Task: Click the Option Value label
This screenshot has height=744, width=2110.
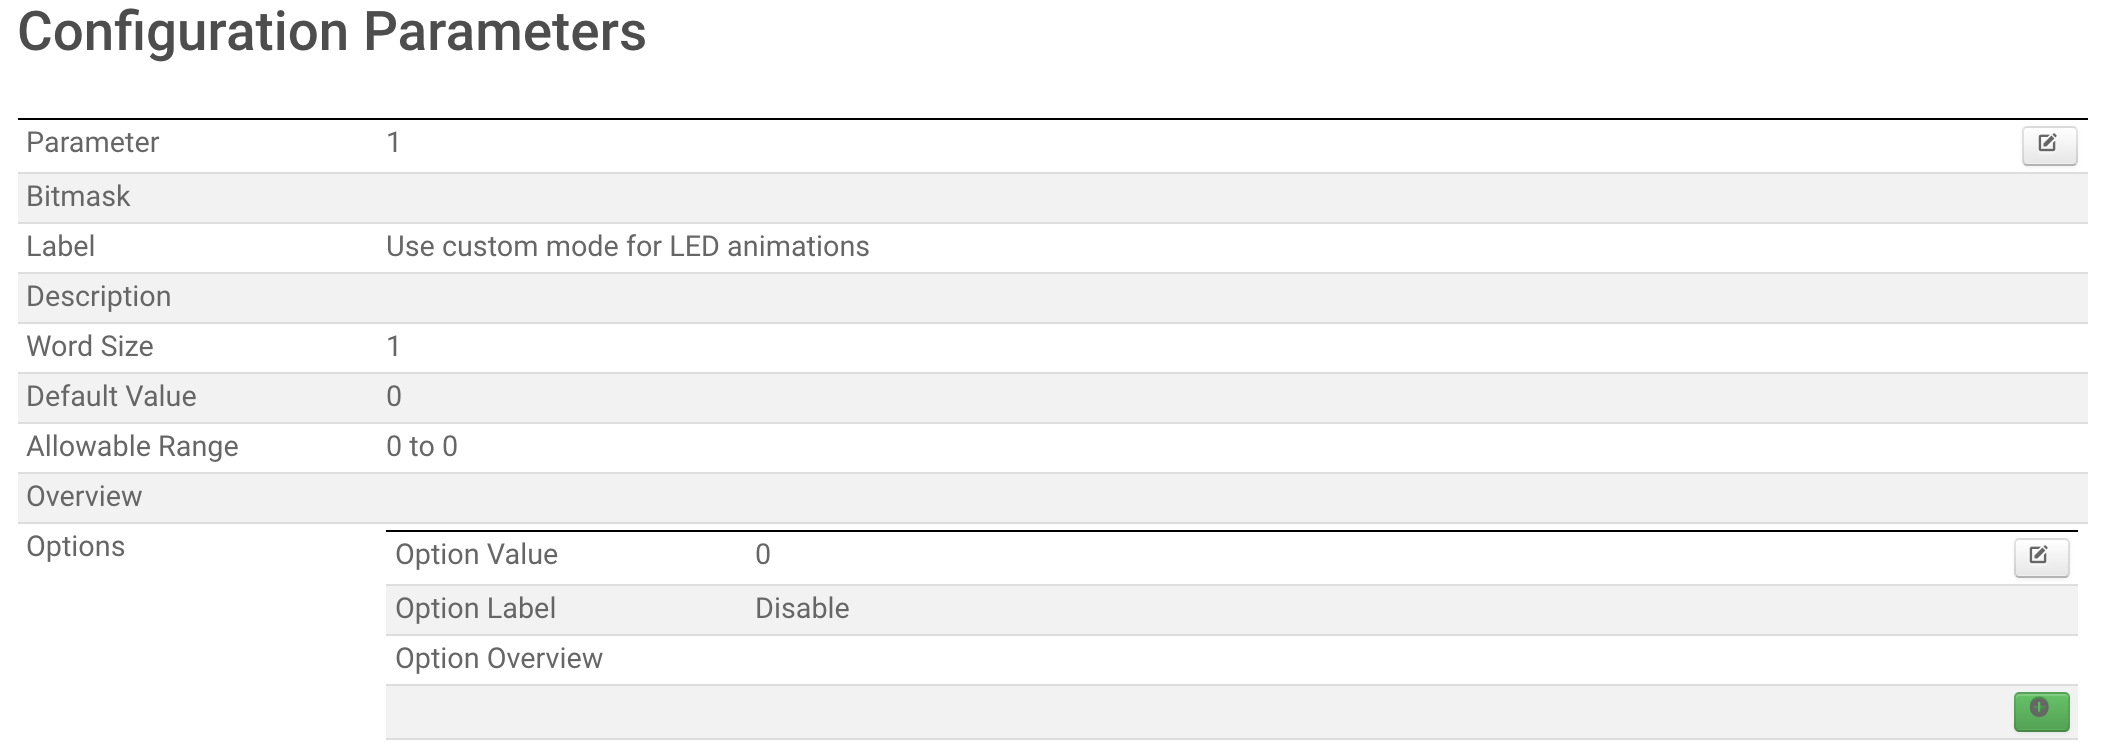Action: [x=476, y=555]
